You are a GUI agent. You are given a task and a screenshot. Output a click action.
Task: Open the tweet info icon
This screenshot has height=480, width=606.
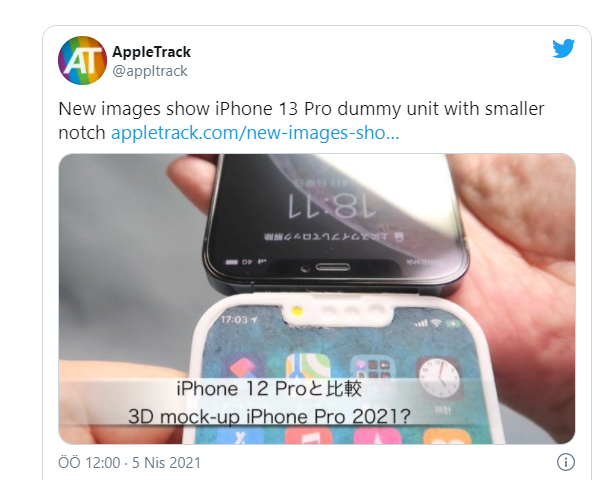[x=566, y=462]
